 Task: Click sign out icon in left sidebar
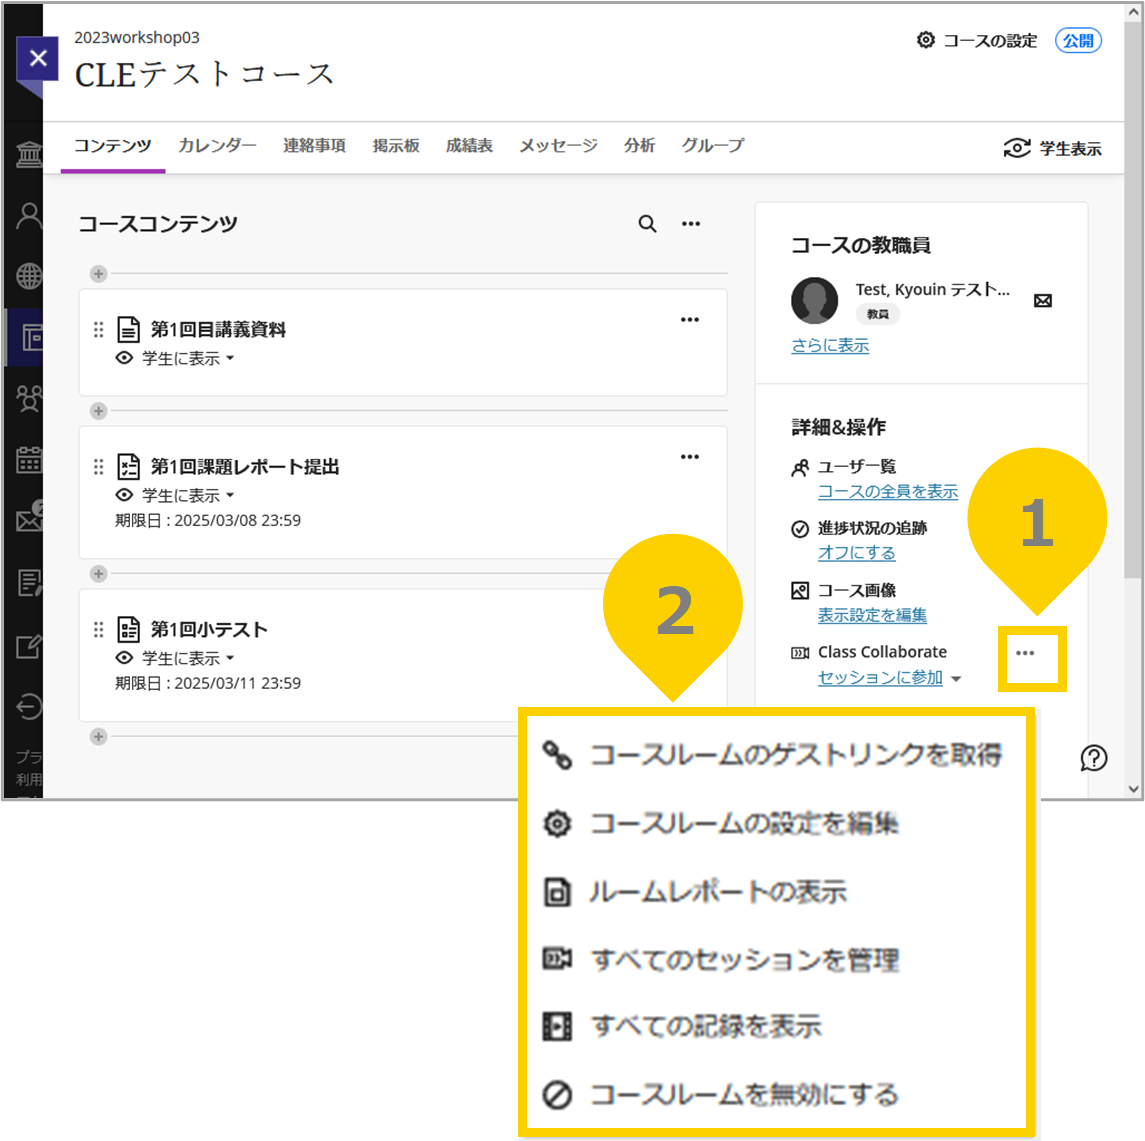[x=29, y=707]
